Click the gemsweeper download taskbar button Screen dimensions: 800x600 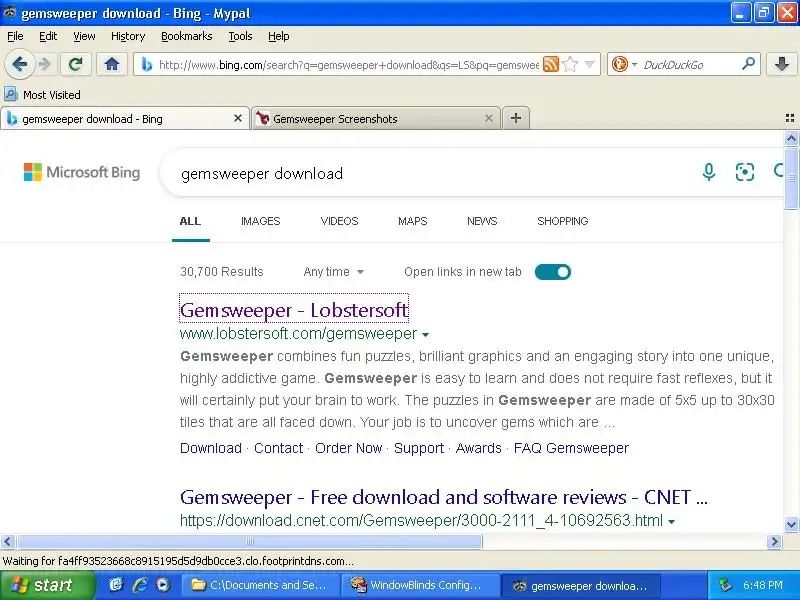pos(582,585)
